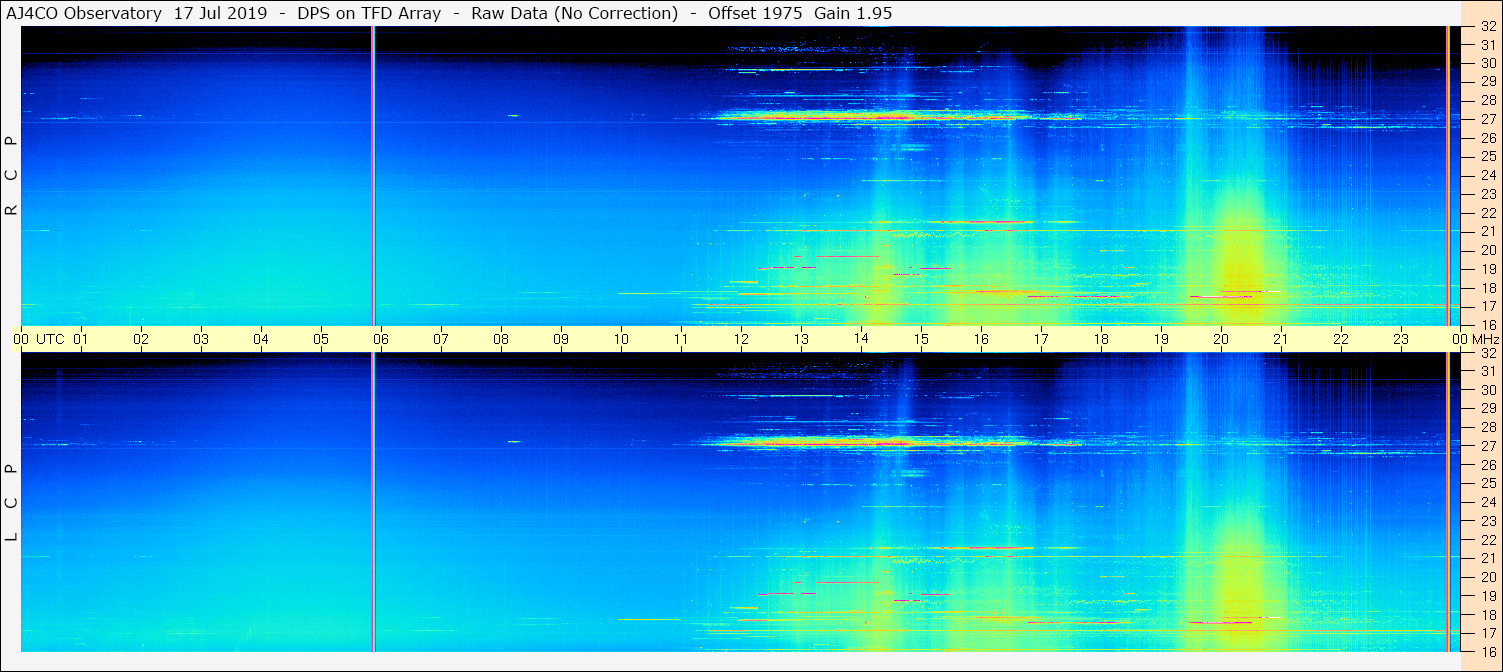Click the 29 label on LCP frequency scale
This screenshot has width=1503, height=672.
tap(1487, 409)
